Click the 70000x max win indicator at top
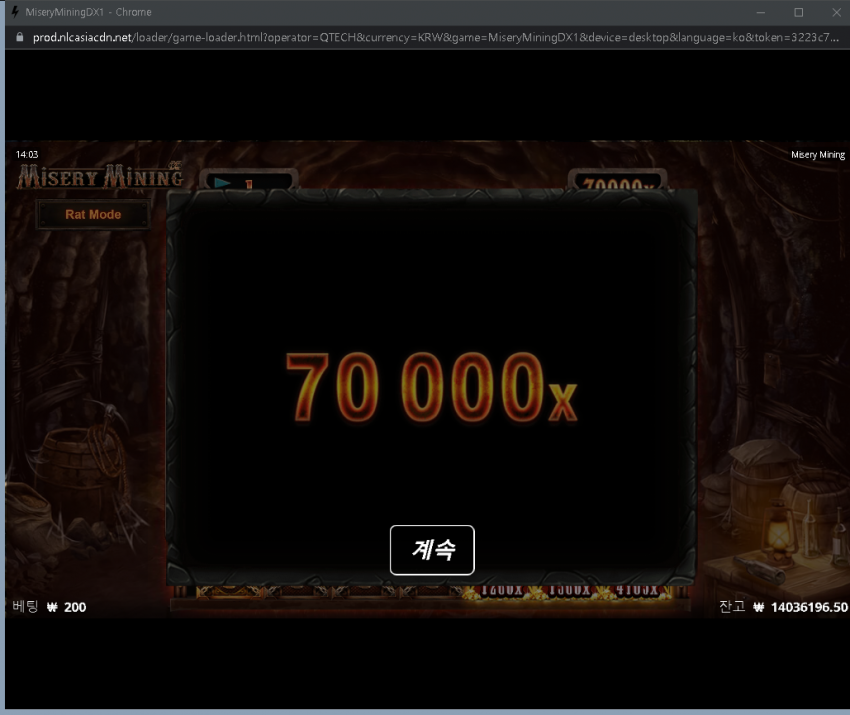This screenshot has height=715, width=850. pyautogui.click(x=617, y=181)
